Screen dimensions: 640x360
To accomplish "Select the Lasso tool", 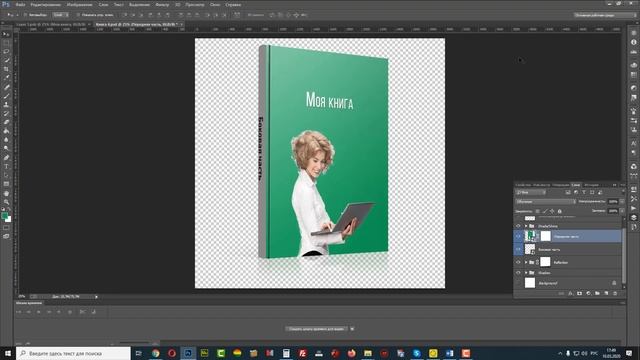I will [x=6, y=51].
